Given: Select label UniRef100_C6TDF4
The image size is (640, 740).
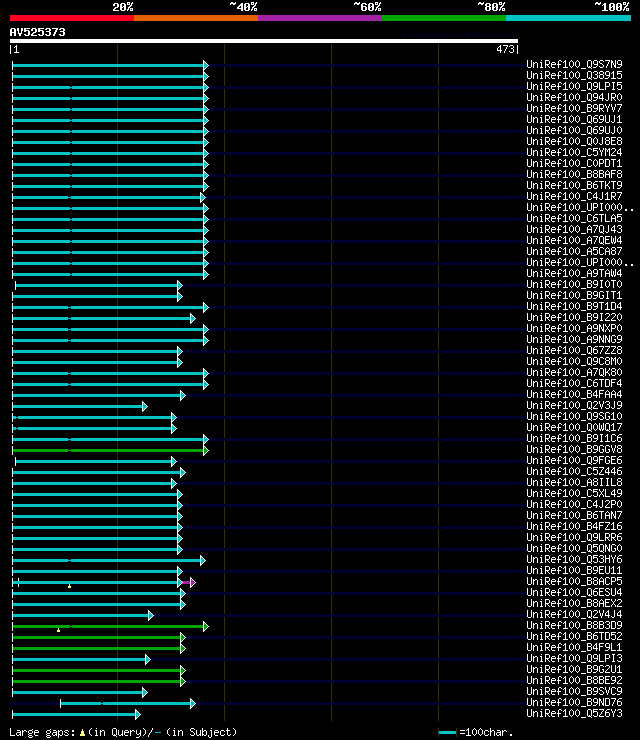Looking at the screenshot, I should [x=574, y=384].
